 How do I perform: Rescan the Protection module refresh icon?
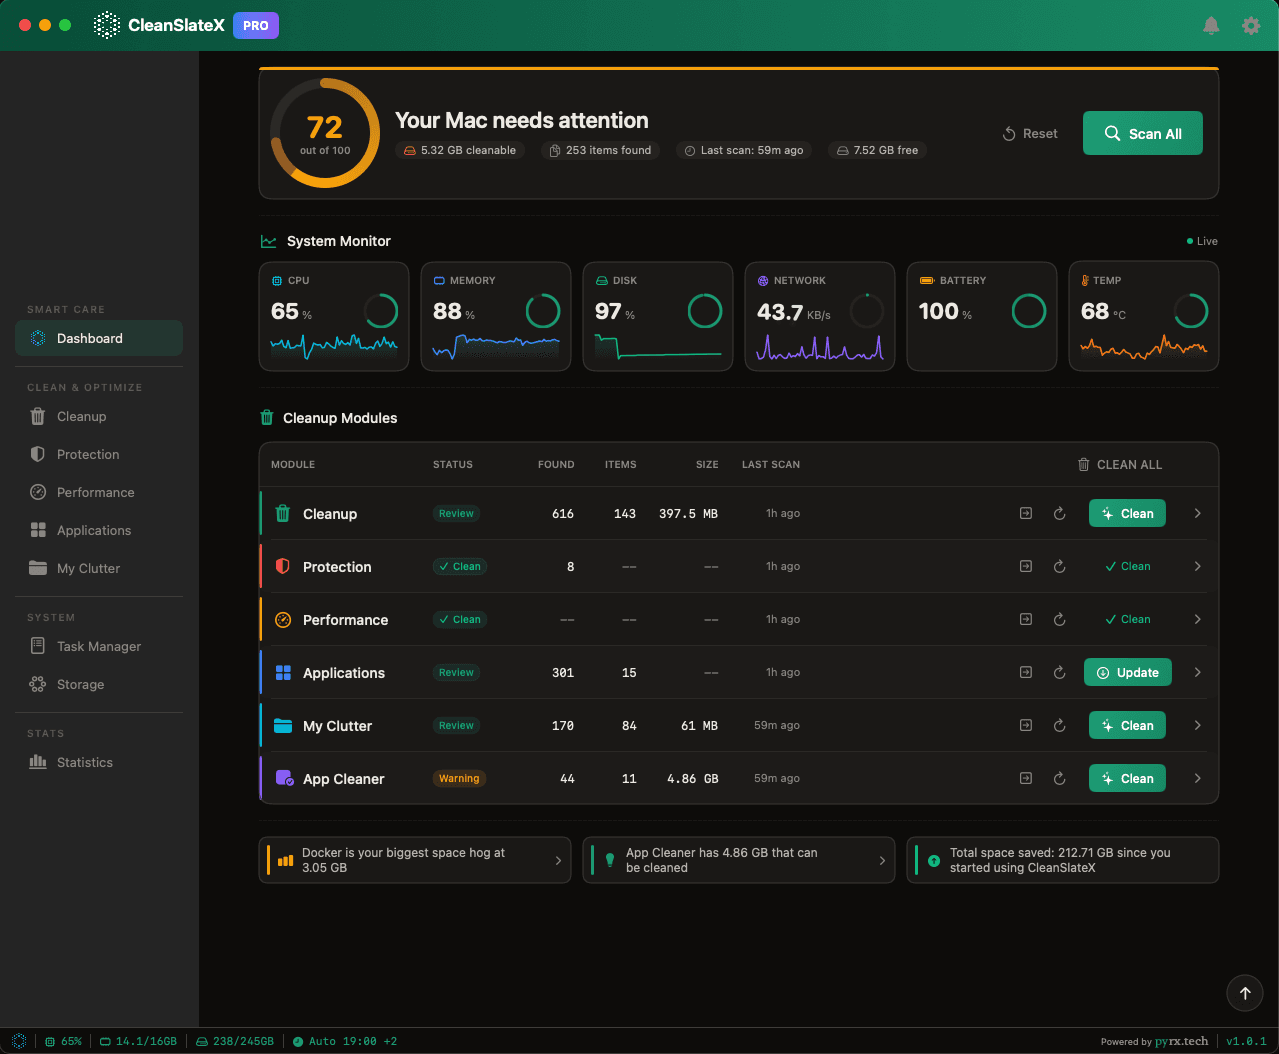pyautogui.click(x=1059, y=566)
